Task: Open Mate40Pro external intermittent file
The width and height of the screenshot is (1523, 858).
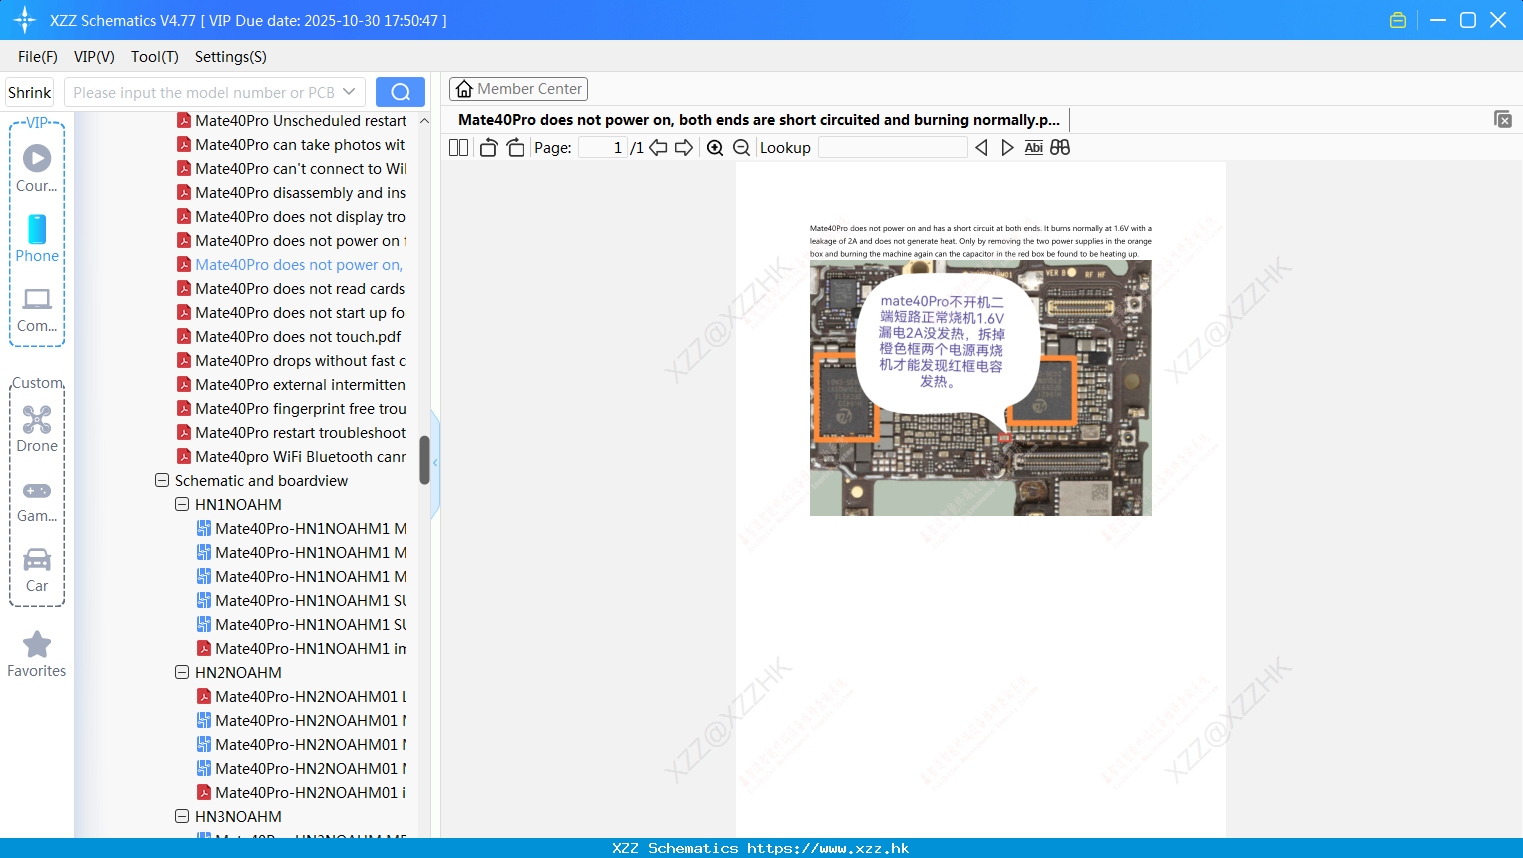Action: tap(291, 384)
